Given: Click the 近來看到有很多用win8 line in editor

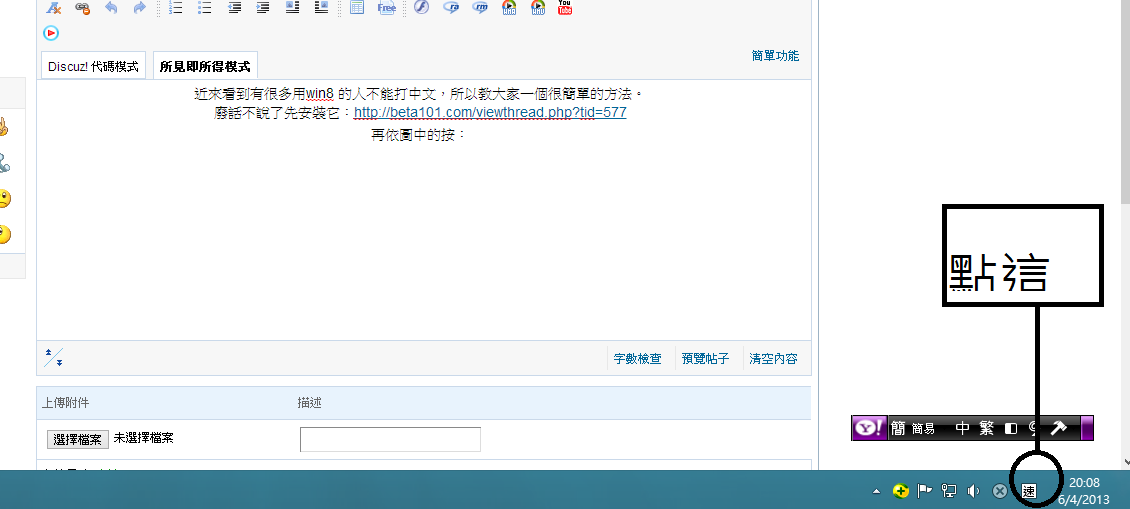Looking at the screenshot, I should point(417,94).
